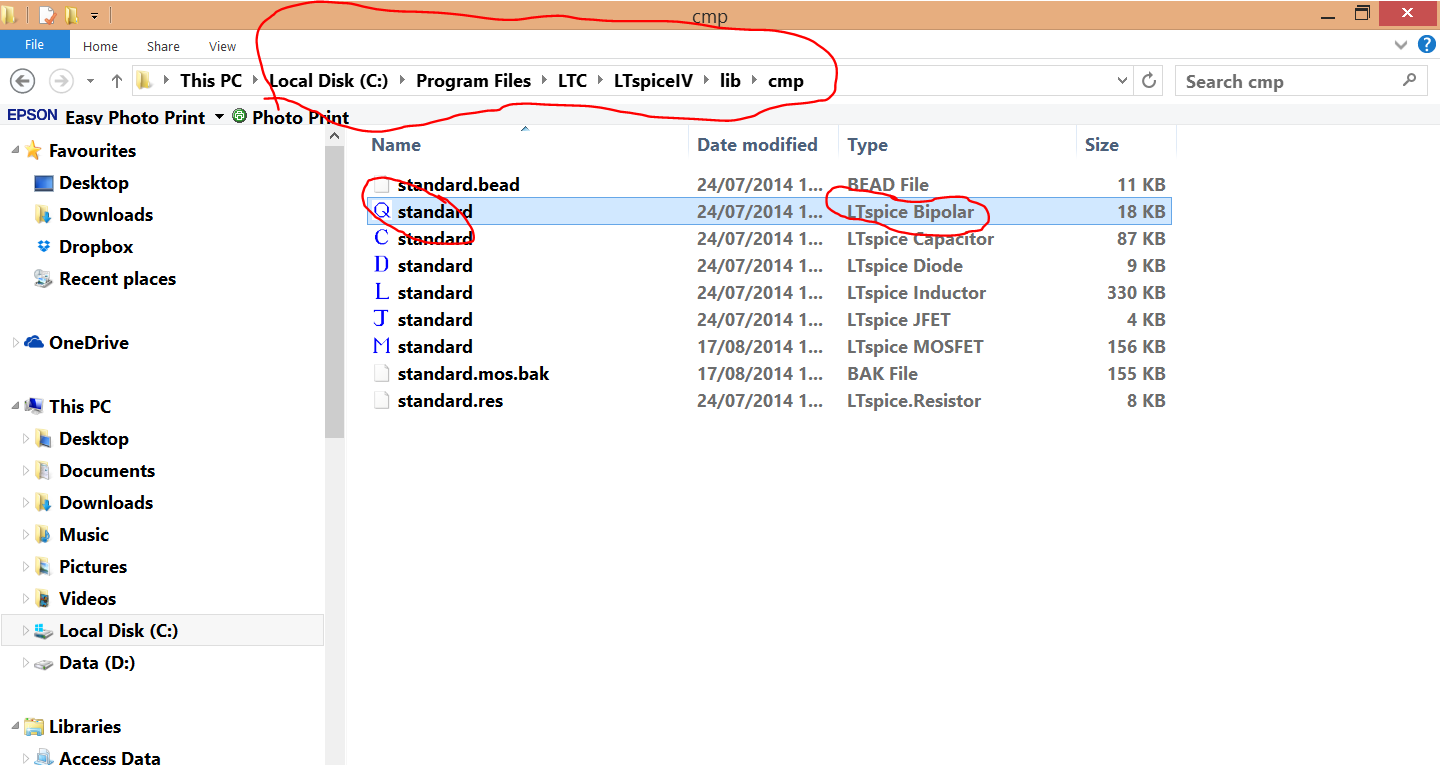Open Videos folder under This PC
This screenshot has height=765, width=1440.
pos(87,599)
